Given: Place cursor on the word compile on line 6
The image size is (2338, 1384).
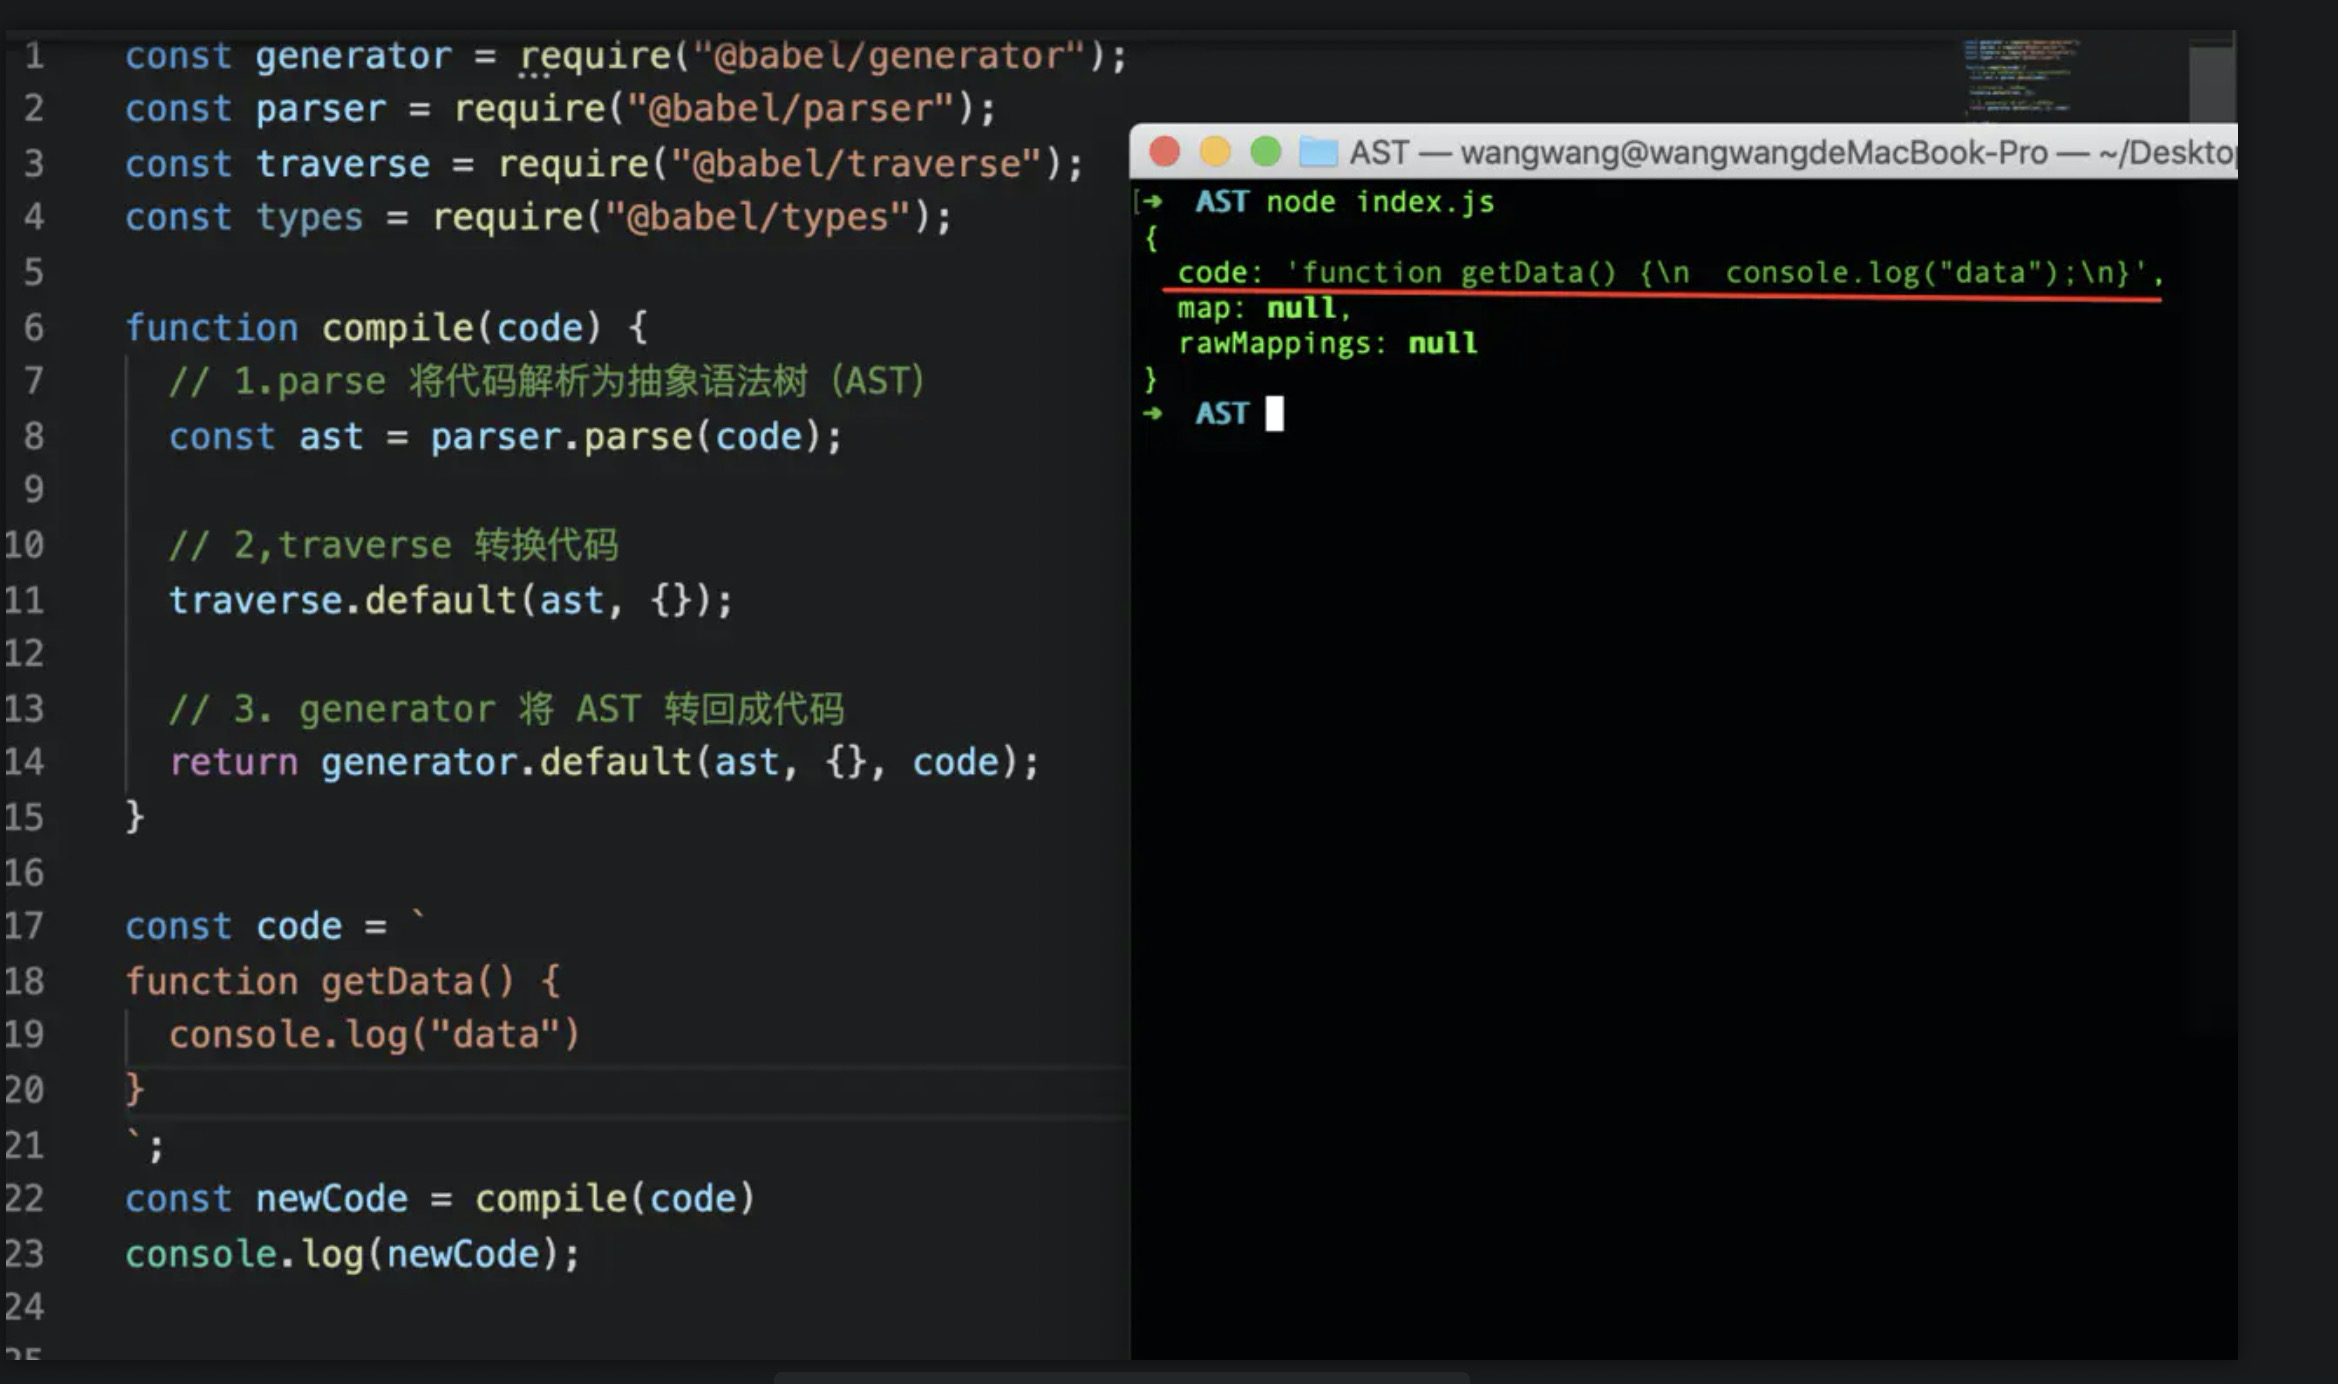Looking at the screenshot, I should (x=397, y=327).
